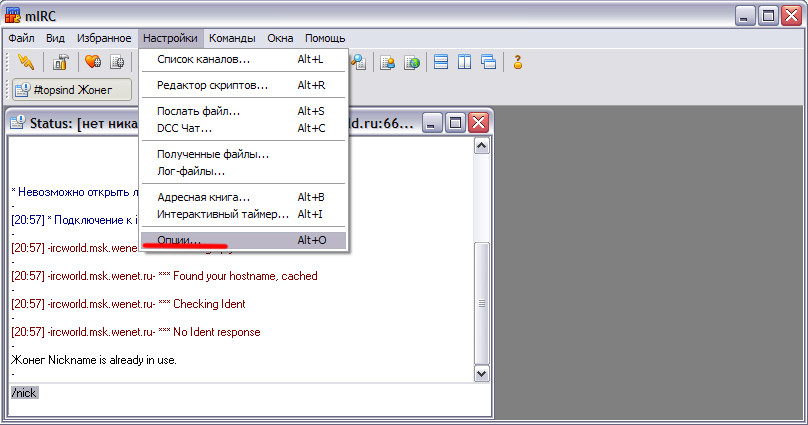Choose DCC Чат menu entry
Image resolution: width=808 pixels, height=425 pixels.
tap(243, 128)
